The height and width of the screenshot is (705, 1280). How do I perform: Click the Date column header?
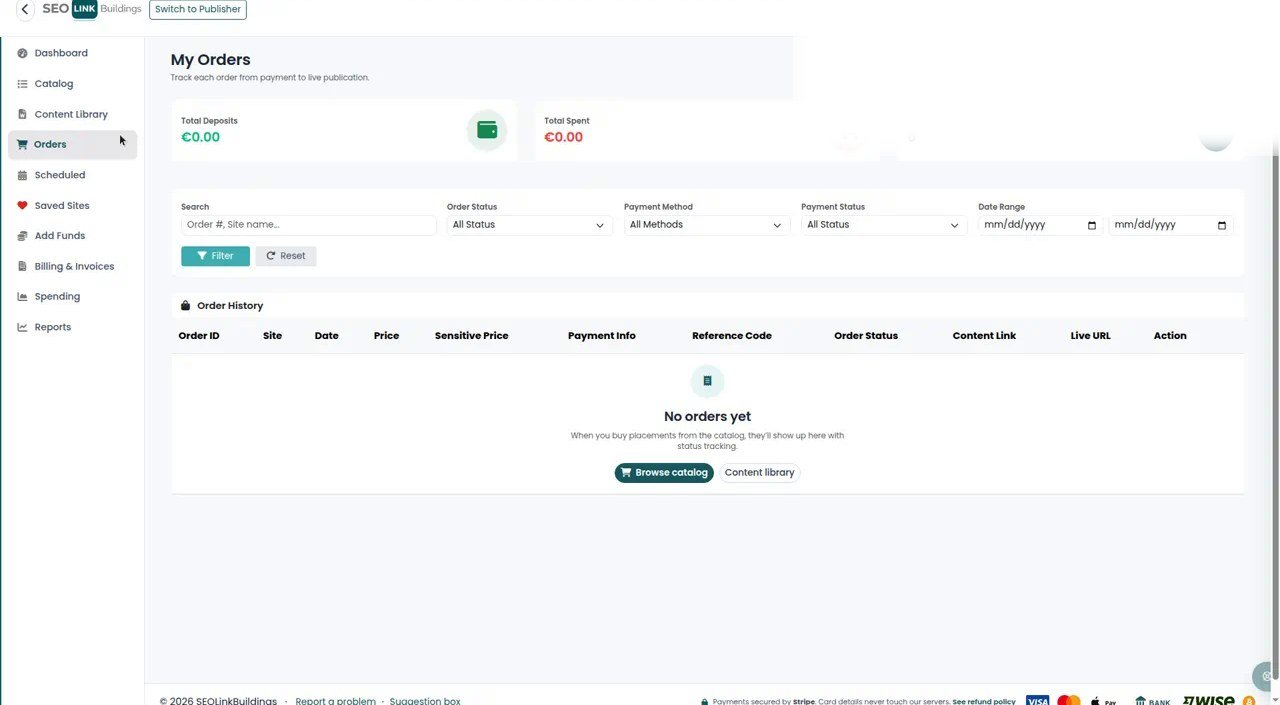coord(326,336)
